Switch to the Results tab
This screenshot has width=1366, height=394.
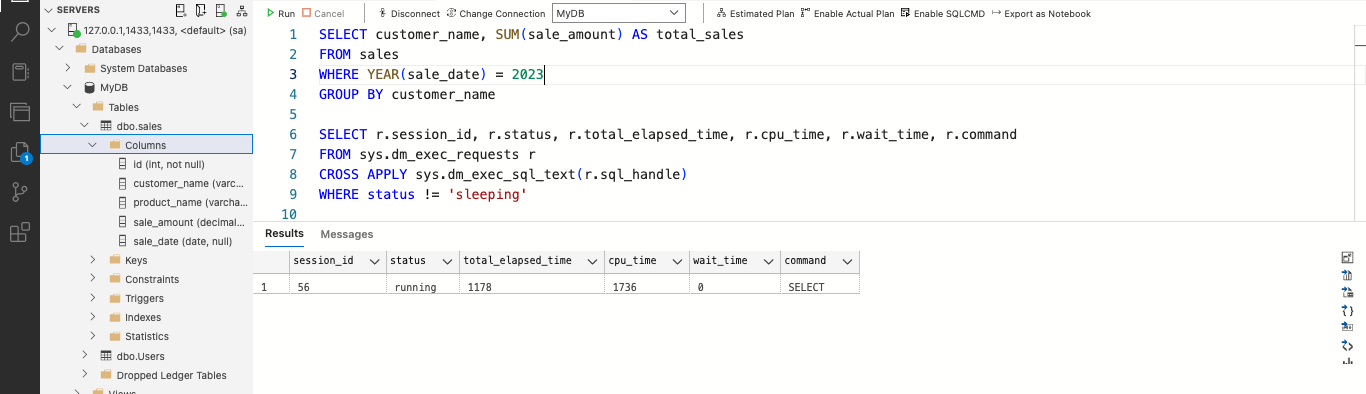pos(284,233)
